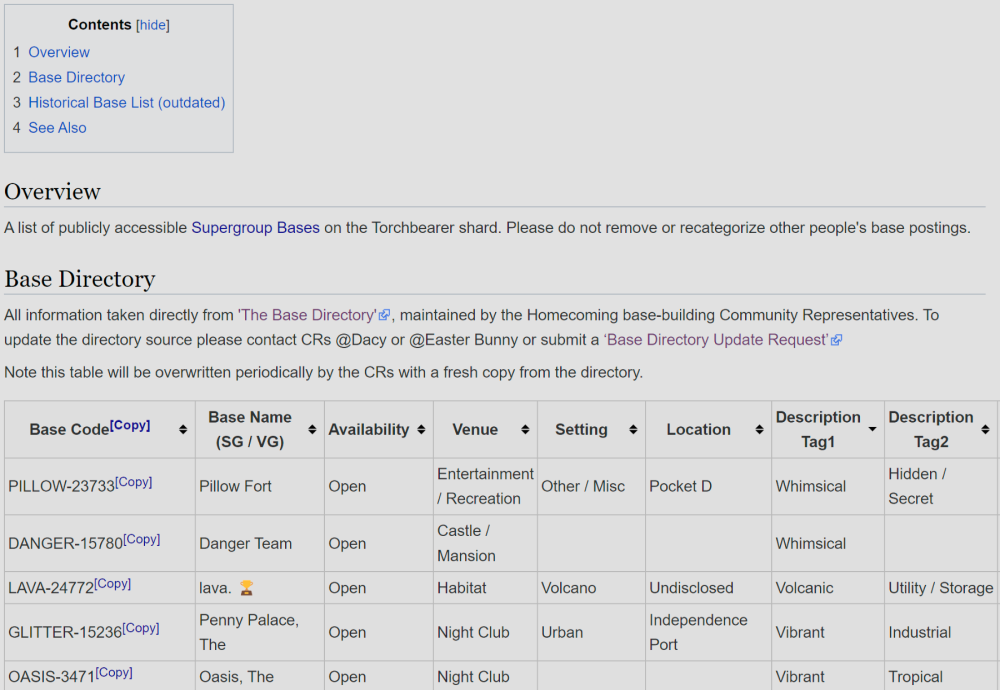
Task: Sort by Description Tag1 arrow
Action: pos(873,430)
